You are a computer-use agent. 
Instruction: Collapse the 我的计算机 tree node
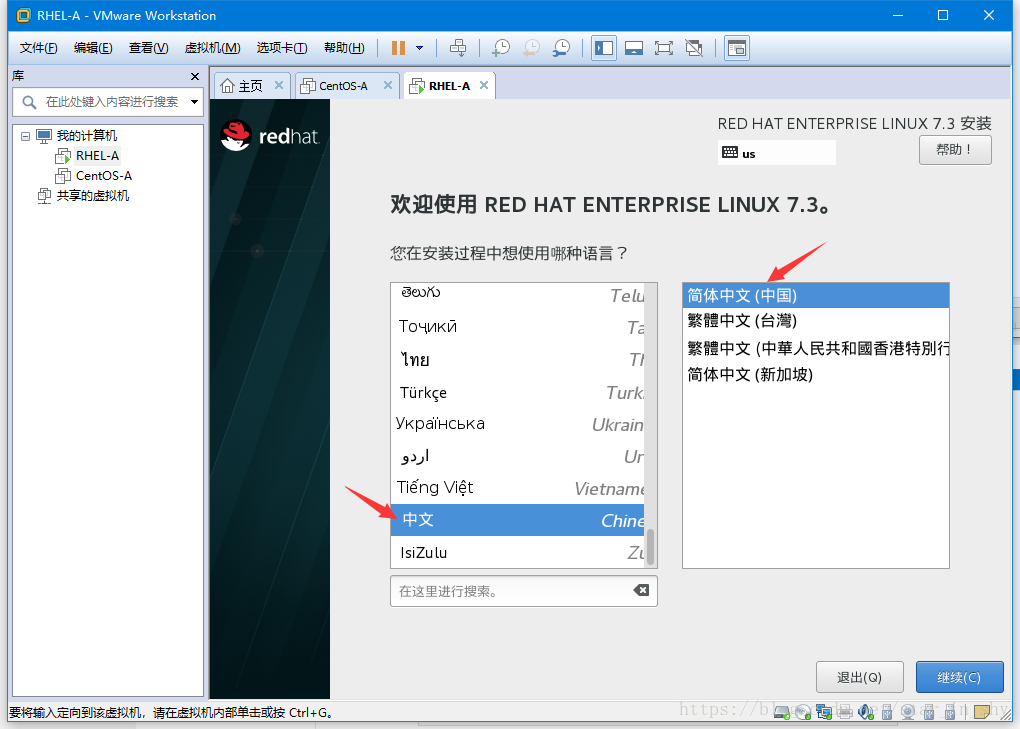coord(25,136)
